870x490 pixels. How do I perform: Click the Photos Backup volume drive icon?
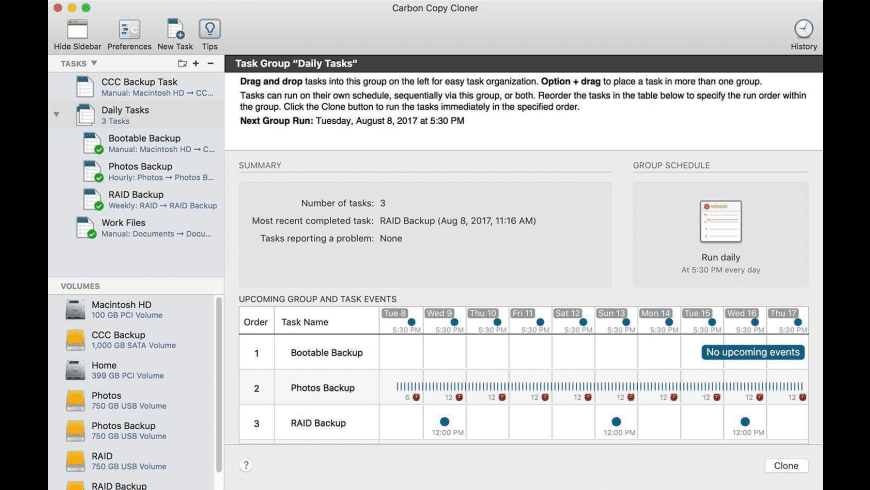pos(75,431)
